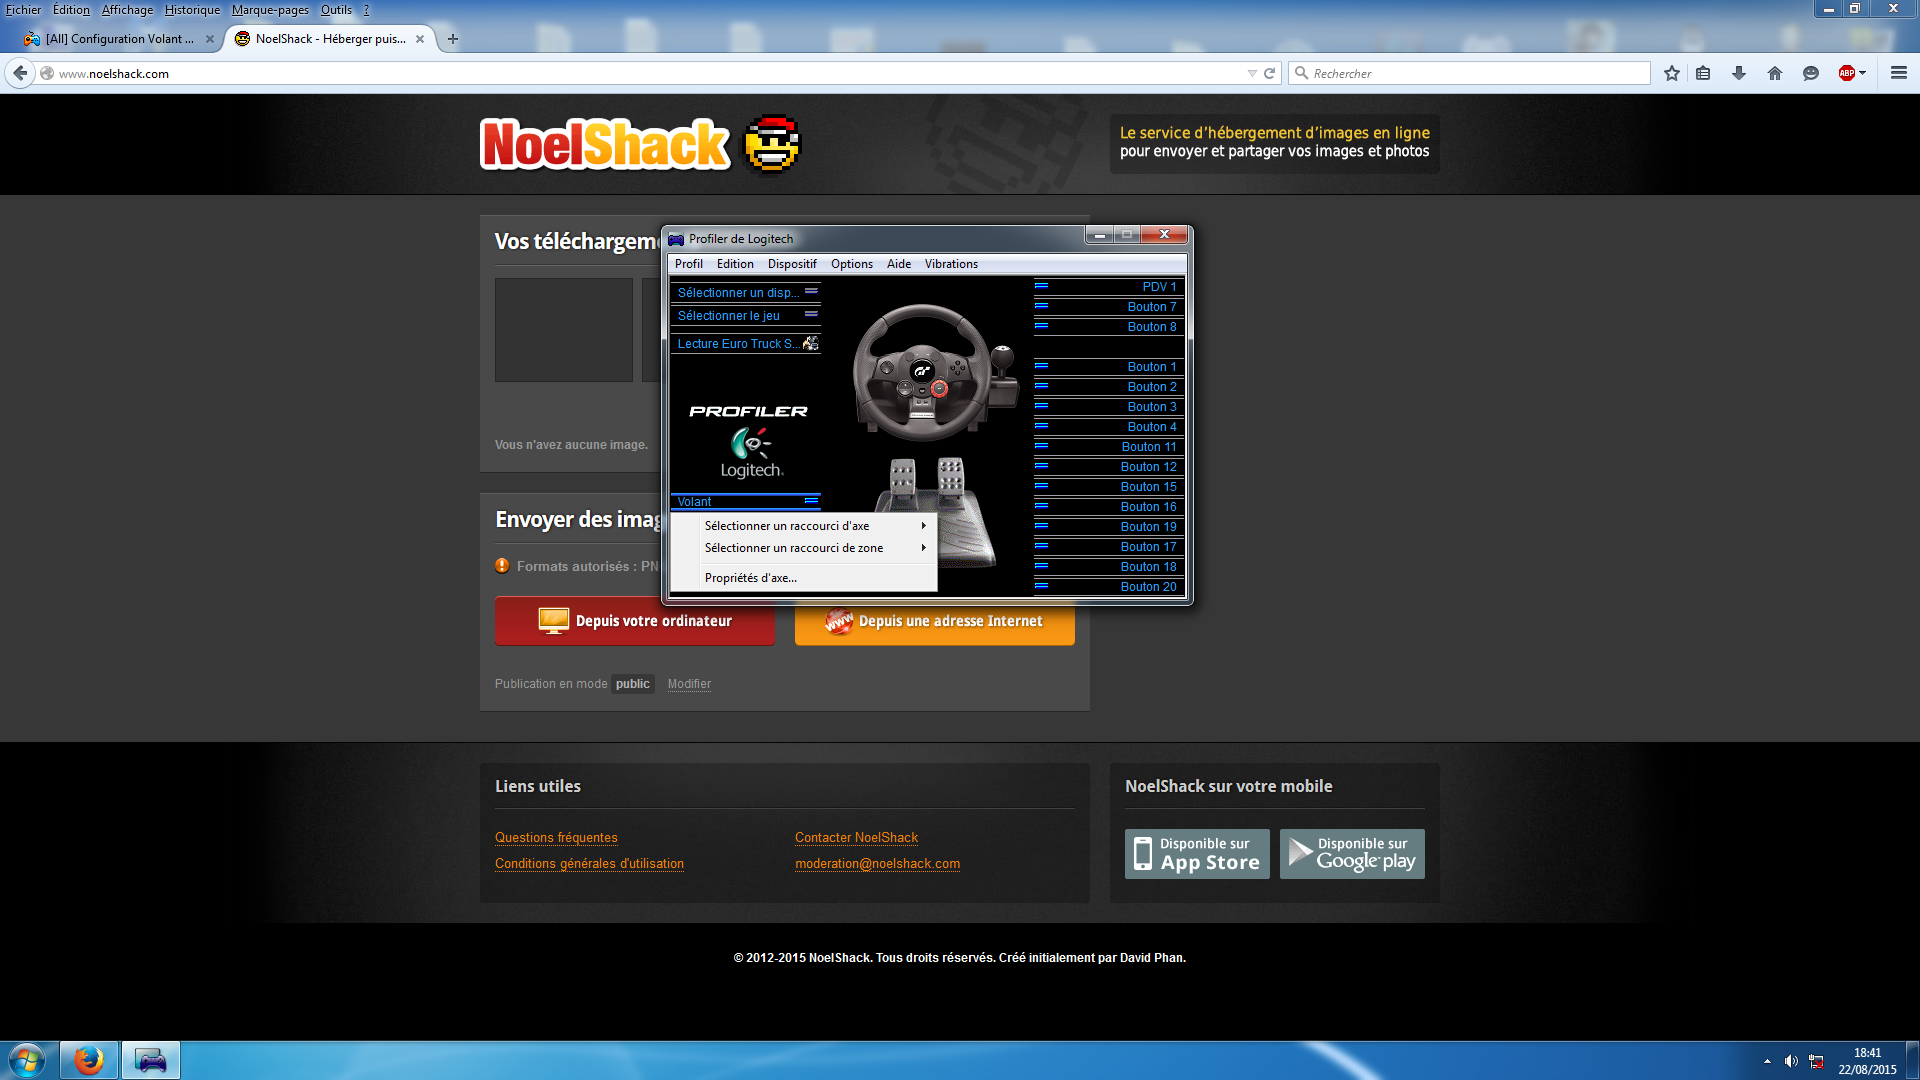The width and height of the screenshot is (1920, 1080).
Task: Open the Firefox hamburger menu
Action: pos(1899,73)
